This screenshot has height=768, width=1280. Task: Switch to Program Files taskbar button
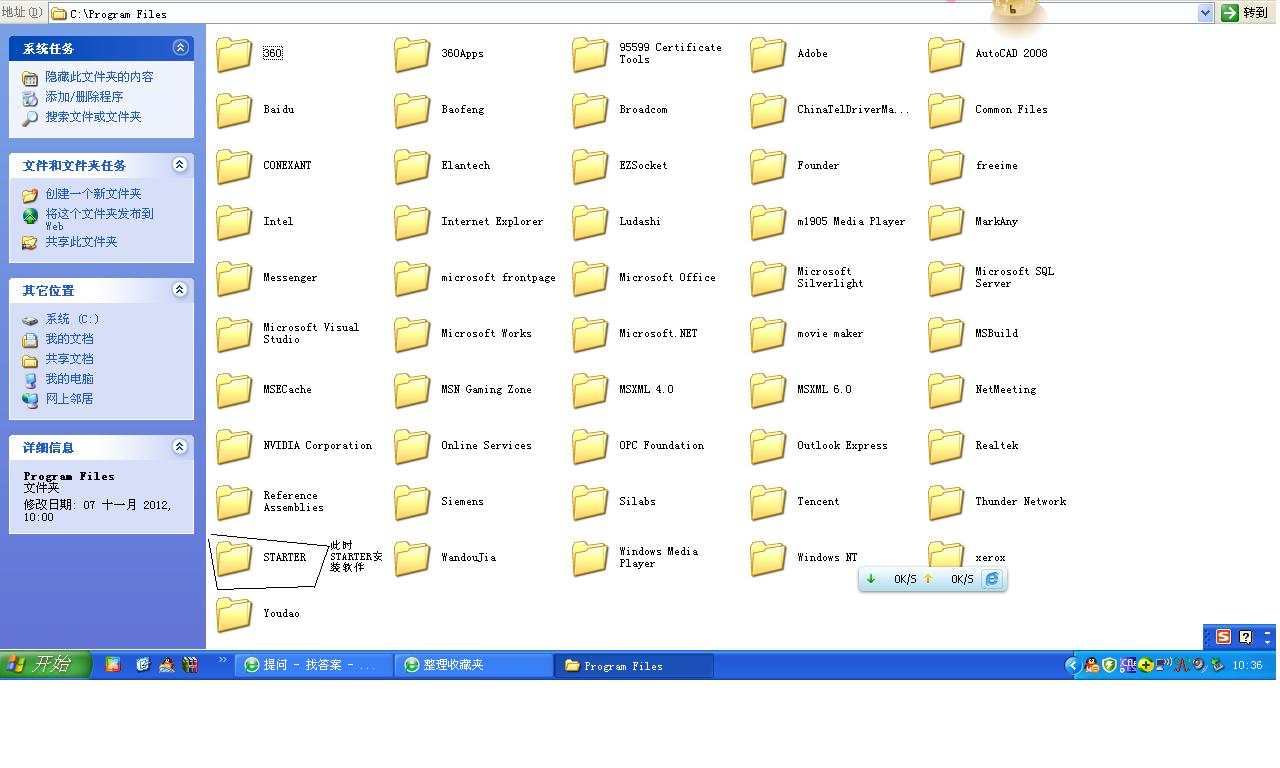coord(634,665)
